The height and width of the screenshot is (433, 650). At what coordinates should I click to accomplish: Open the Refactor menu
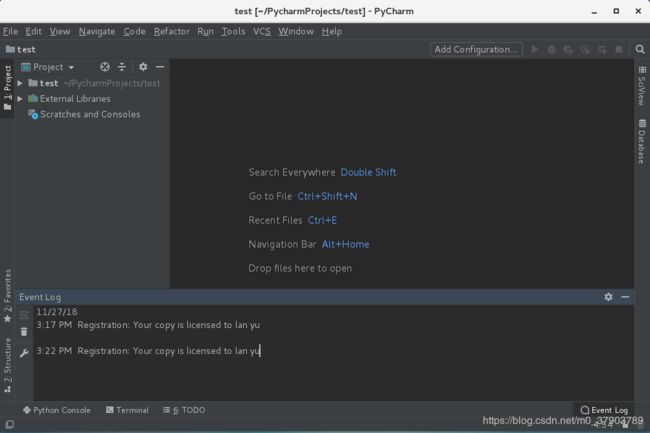(x=172, y=31)
